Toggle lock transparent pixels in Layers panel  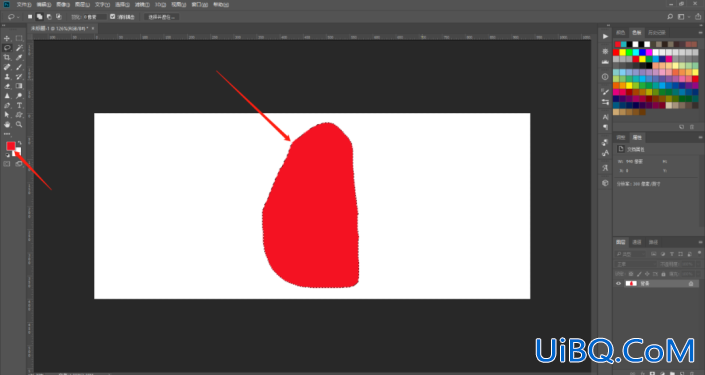[630, 274]
